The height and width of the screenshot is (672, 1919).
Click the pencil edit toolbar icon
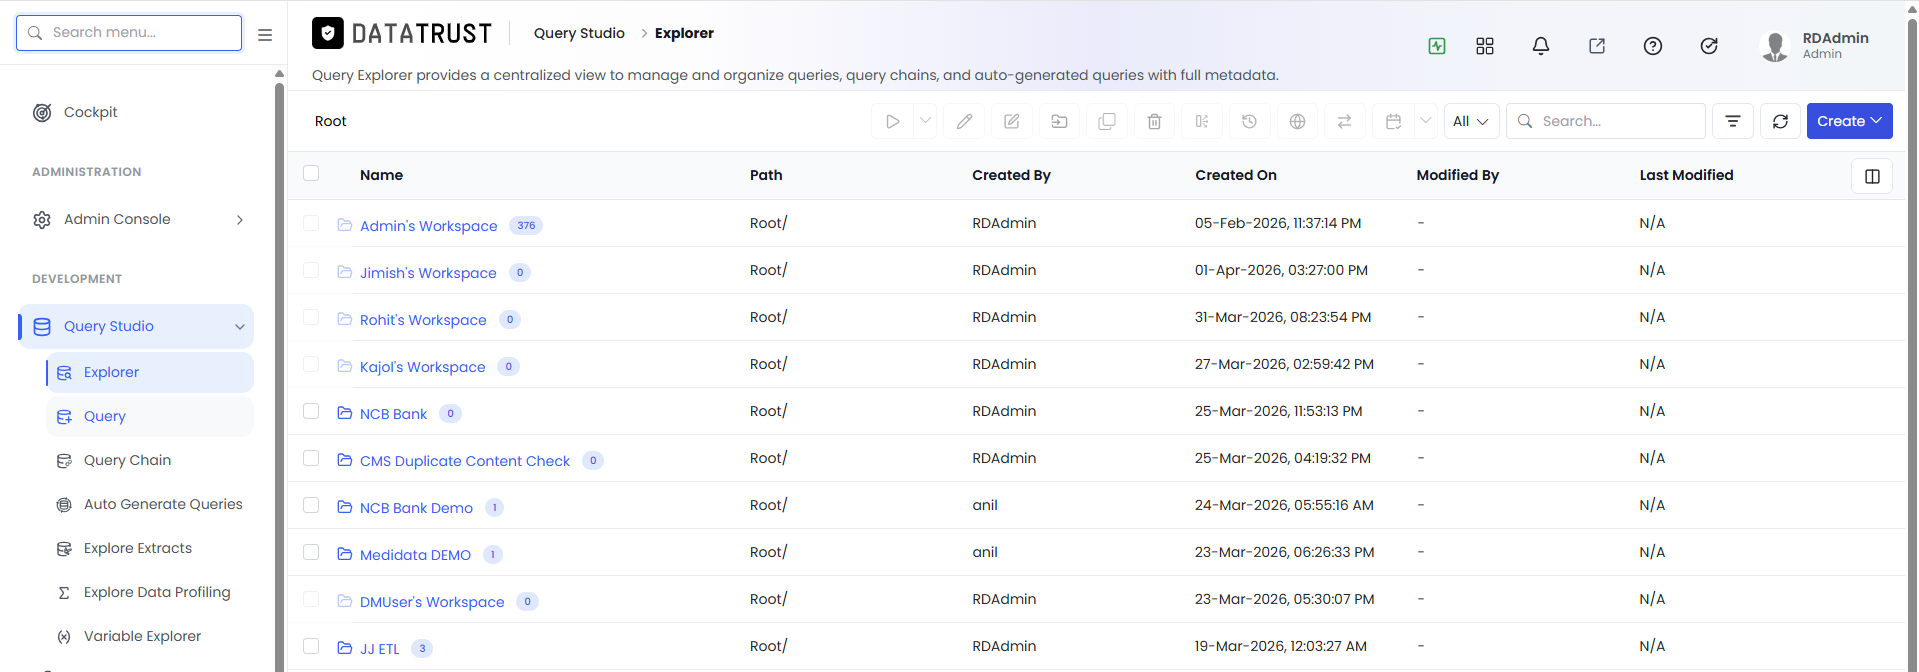pyautogui.click(x=964, y=121)
